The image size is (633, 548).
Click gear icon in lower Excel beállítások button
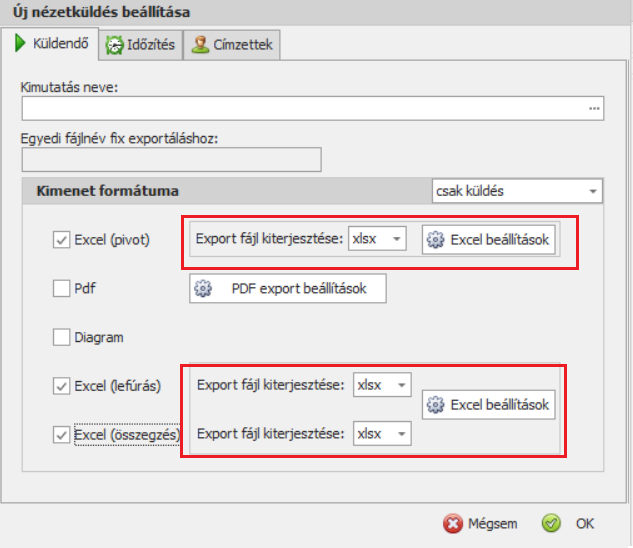coord(435,405)
